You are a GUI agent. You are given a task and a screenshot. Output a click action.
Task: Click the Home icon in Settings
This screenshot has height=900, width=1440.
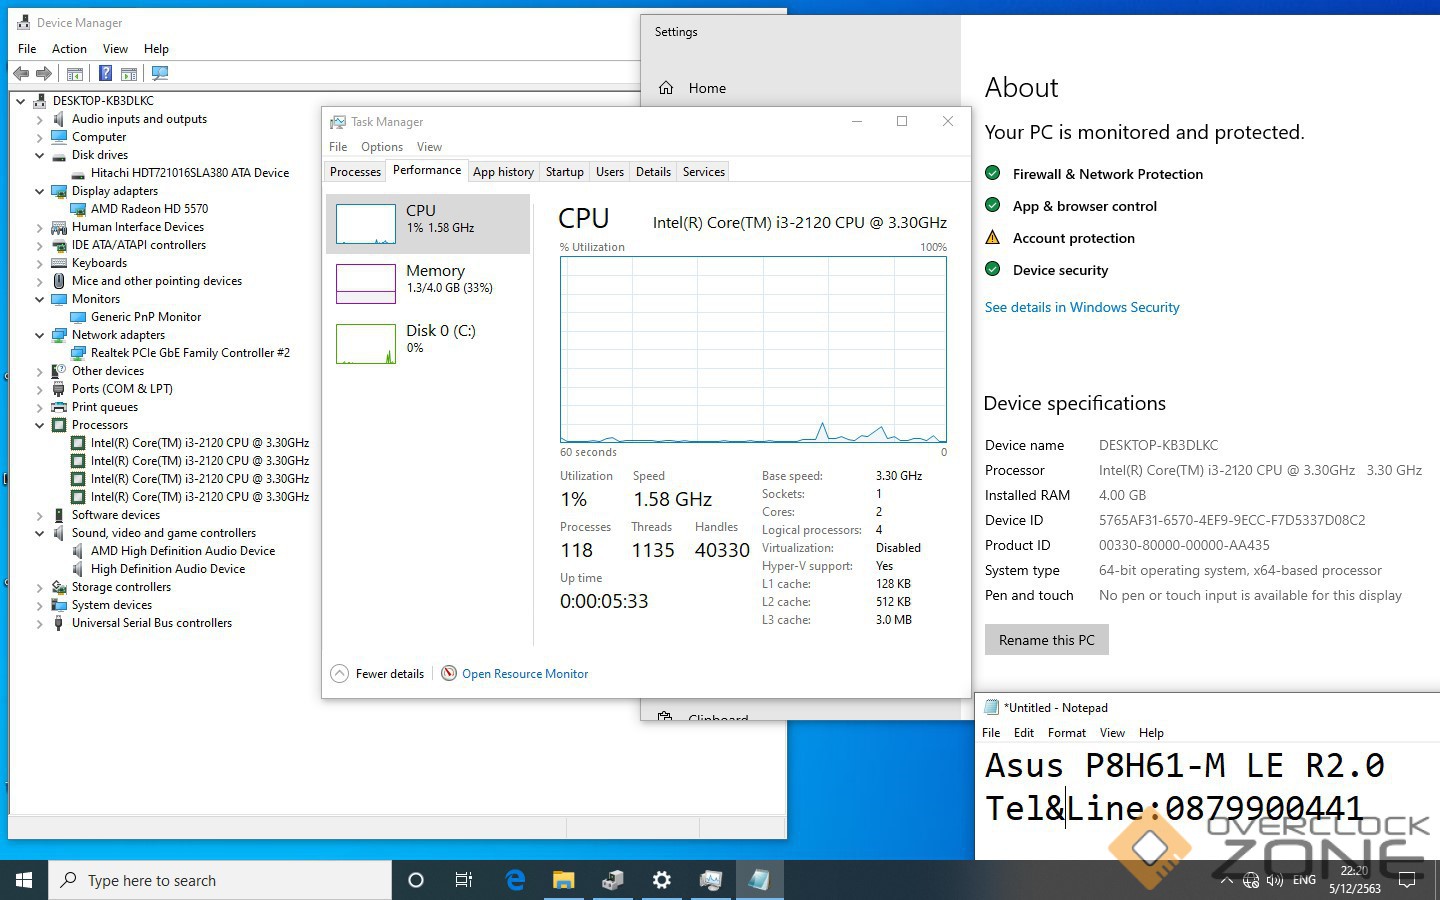(x=666, y=88)
